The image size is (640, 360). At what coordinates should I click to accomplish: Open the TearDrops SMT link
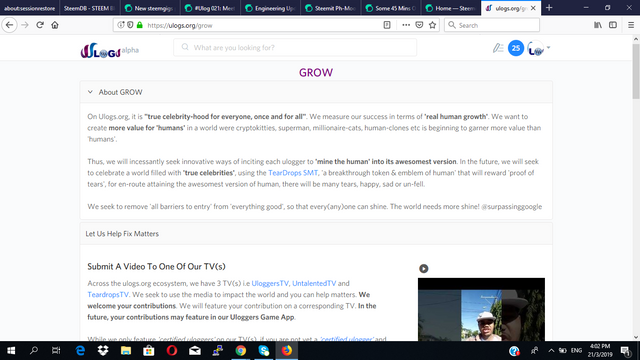point(293,173)
